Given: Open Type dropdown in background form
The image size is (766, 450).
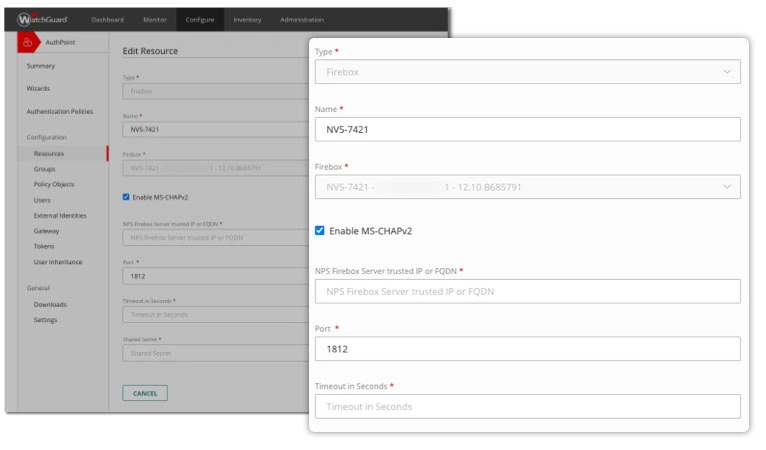Looking at the screenshot, I should pos(215,91).
